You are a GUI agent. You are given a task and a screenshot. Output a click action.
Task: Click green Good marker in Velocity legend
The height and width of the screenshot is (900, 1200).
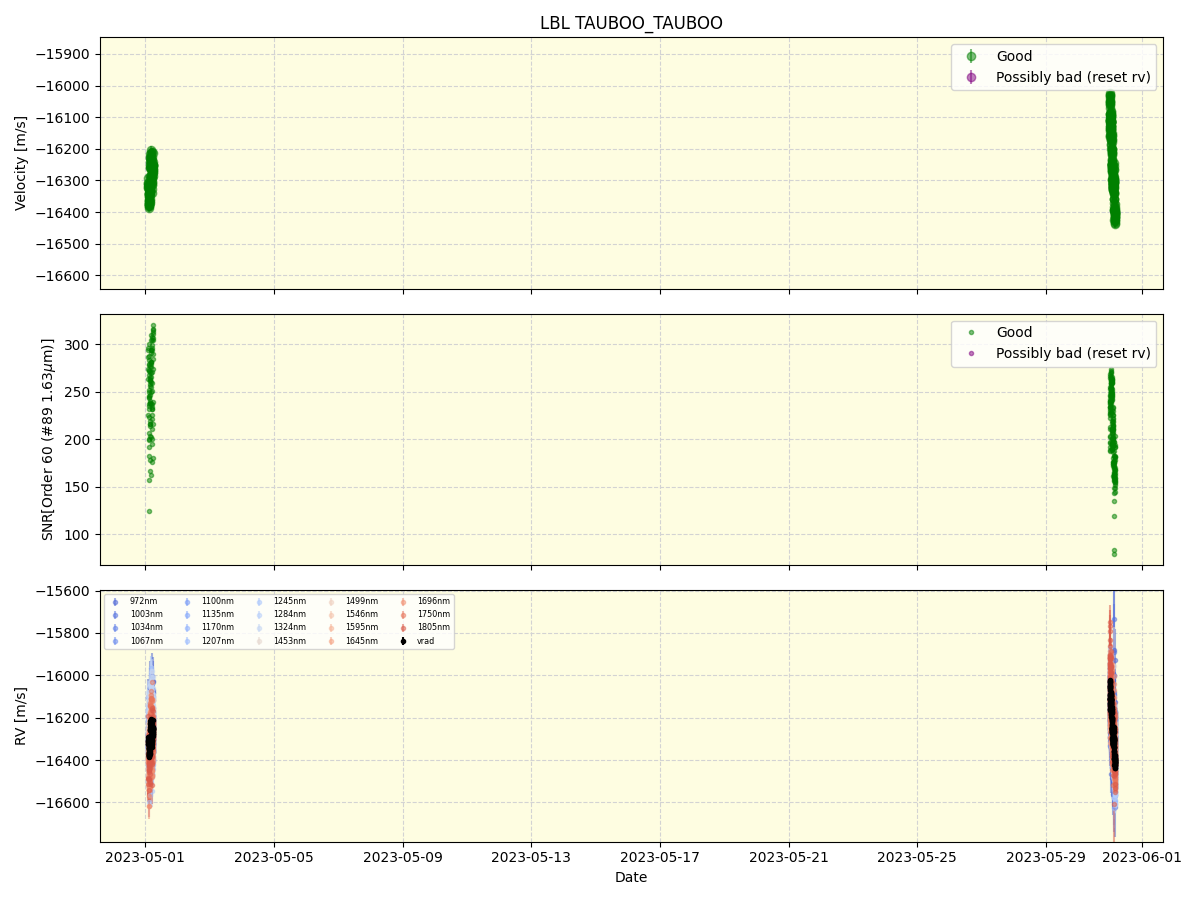(x=971, y=56)
